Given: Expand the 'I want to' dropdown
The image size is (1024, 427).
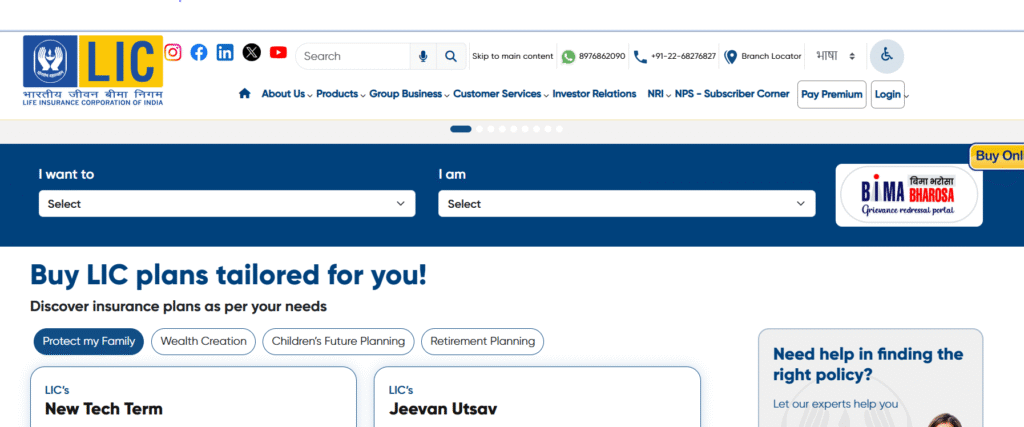Looking at the screenshot, I should (x=227, y=204).
